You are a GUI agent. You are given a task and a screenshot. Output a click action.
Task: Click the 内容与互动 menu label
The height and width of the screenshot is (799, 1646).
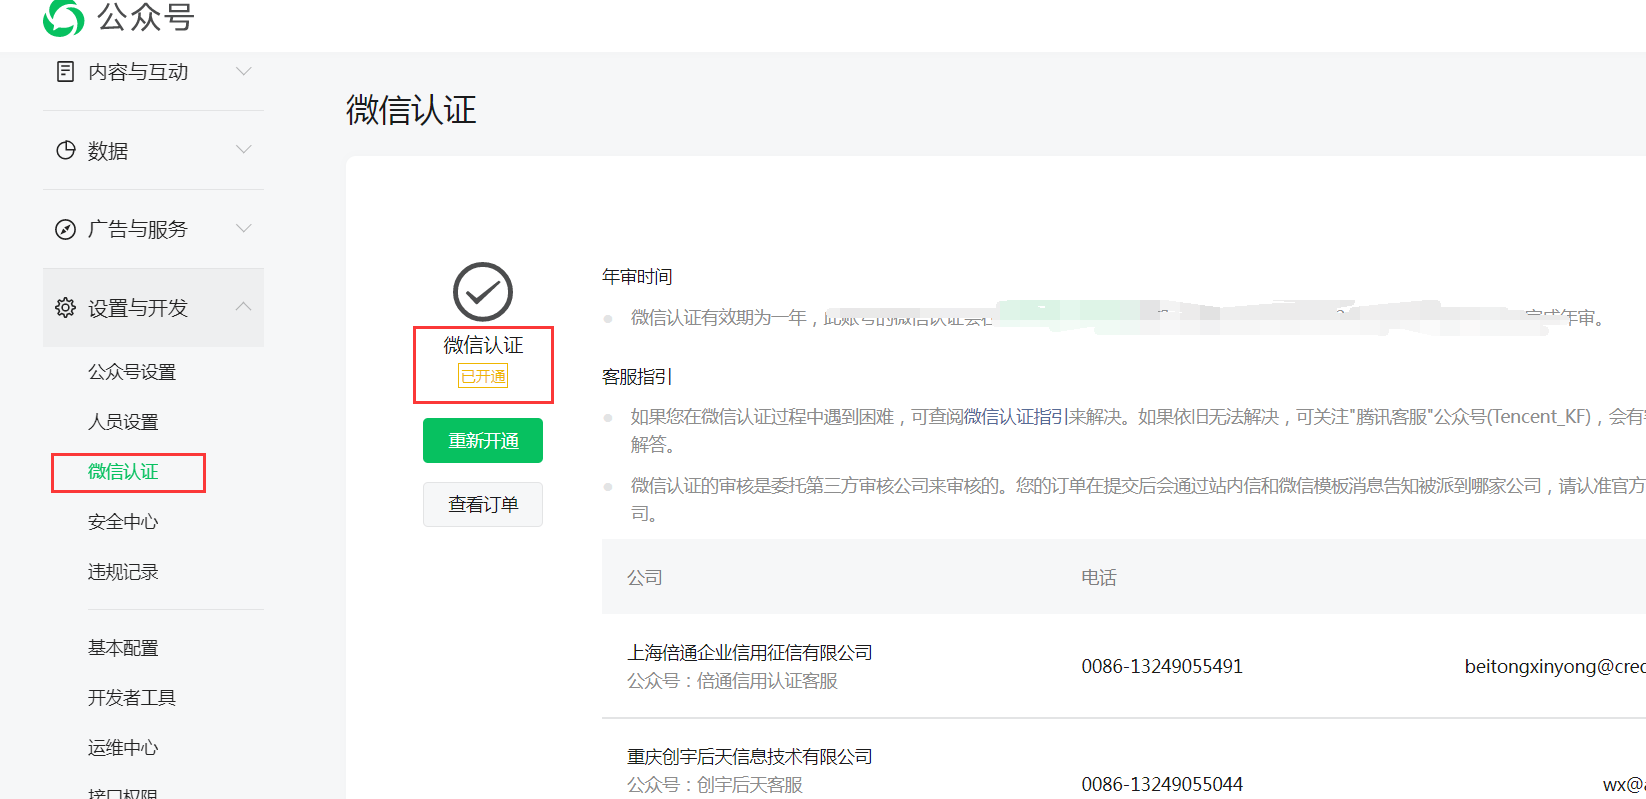(x=138, y=72)
